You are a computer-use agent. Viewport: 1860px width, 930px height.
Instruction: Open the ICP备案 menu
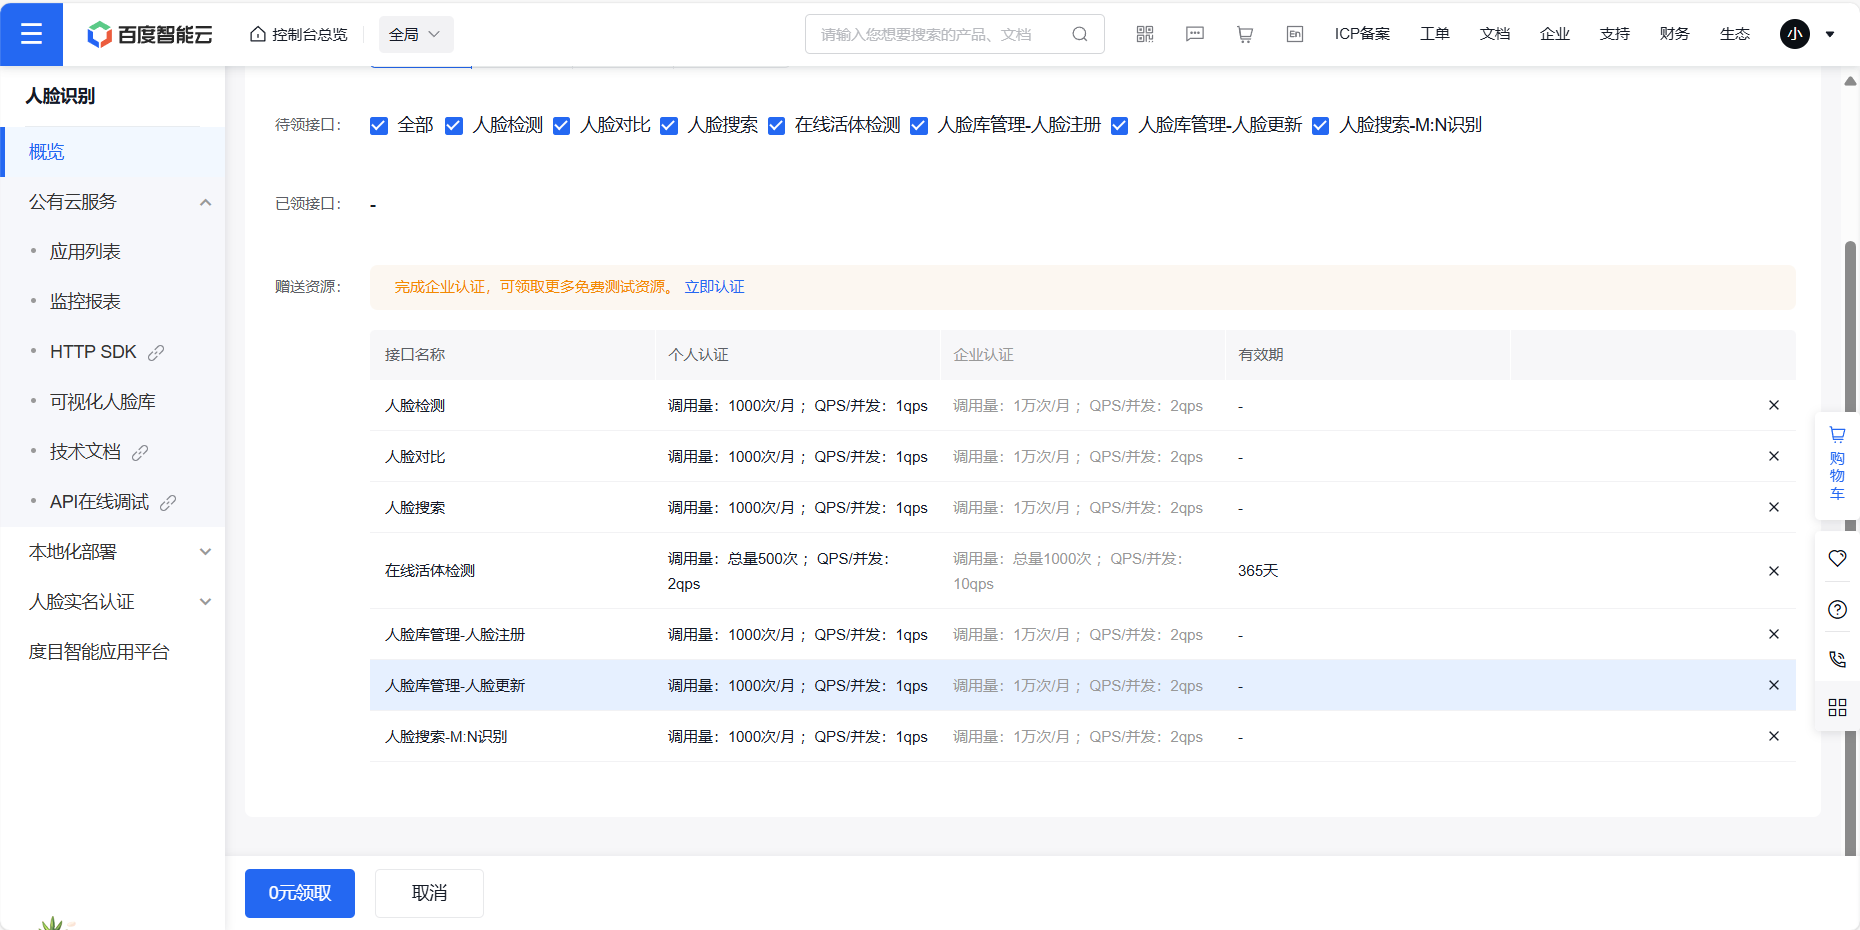(x=1362, y=34)
